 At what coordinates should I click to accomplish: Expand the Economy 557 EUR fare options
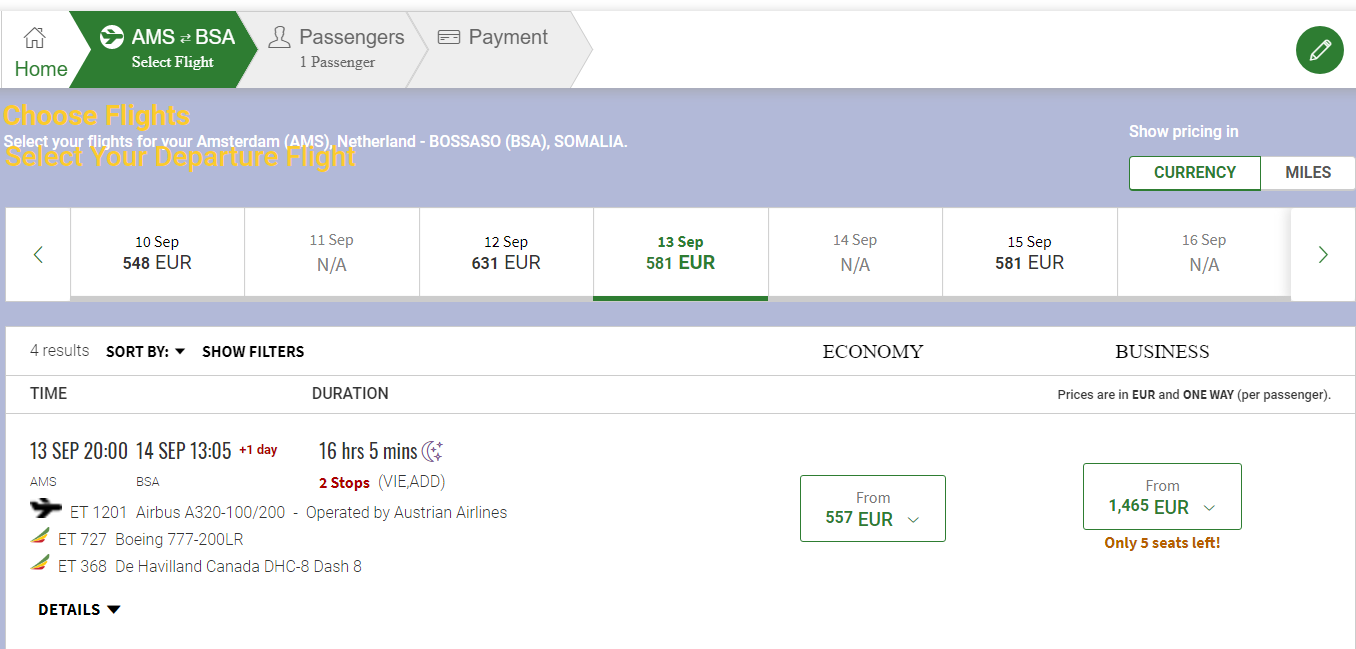pos(873,508)
